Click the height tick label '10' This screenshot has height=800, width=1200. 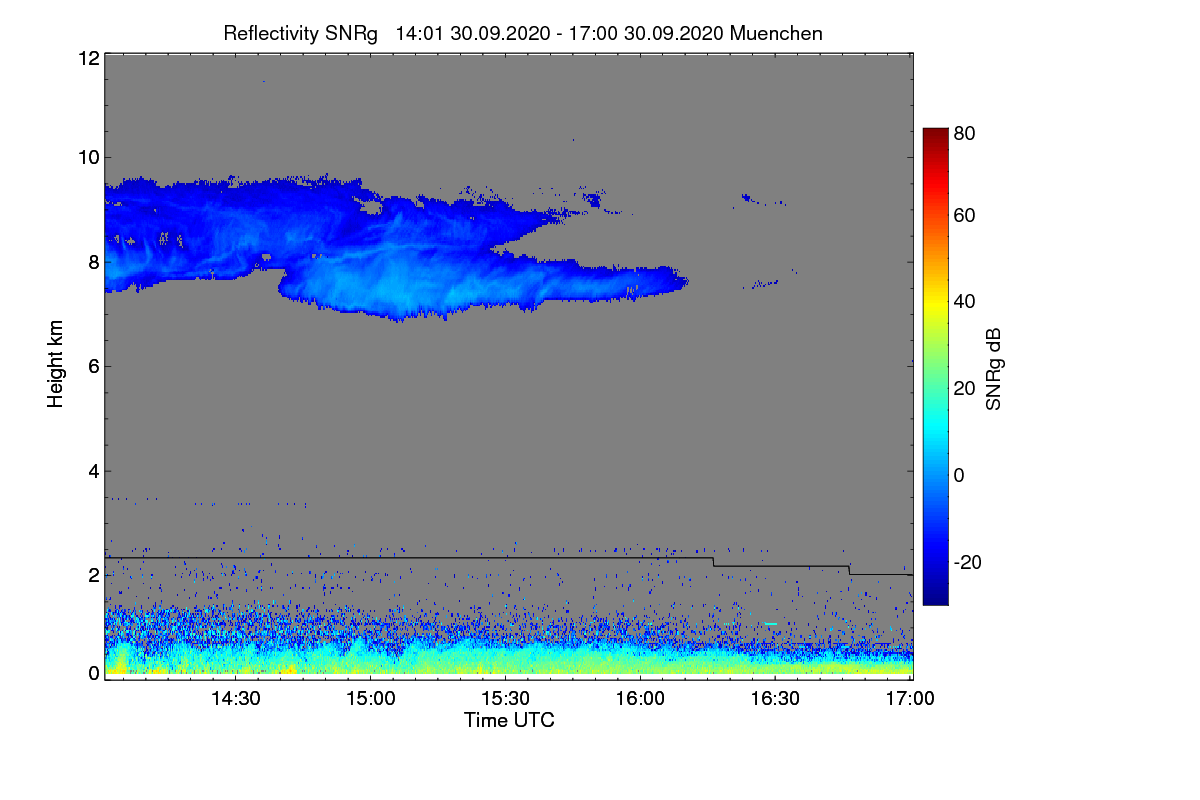pos(88,157)
